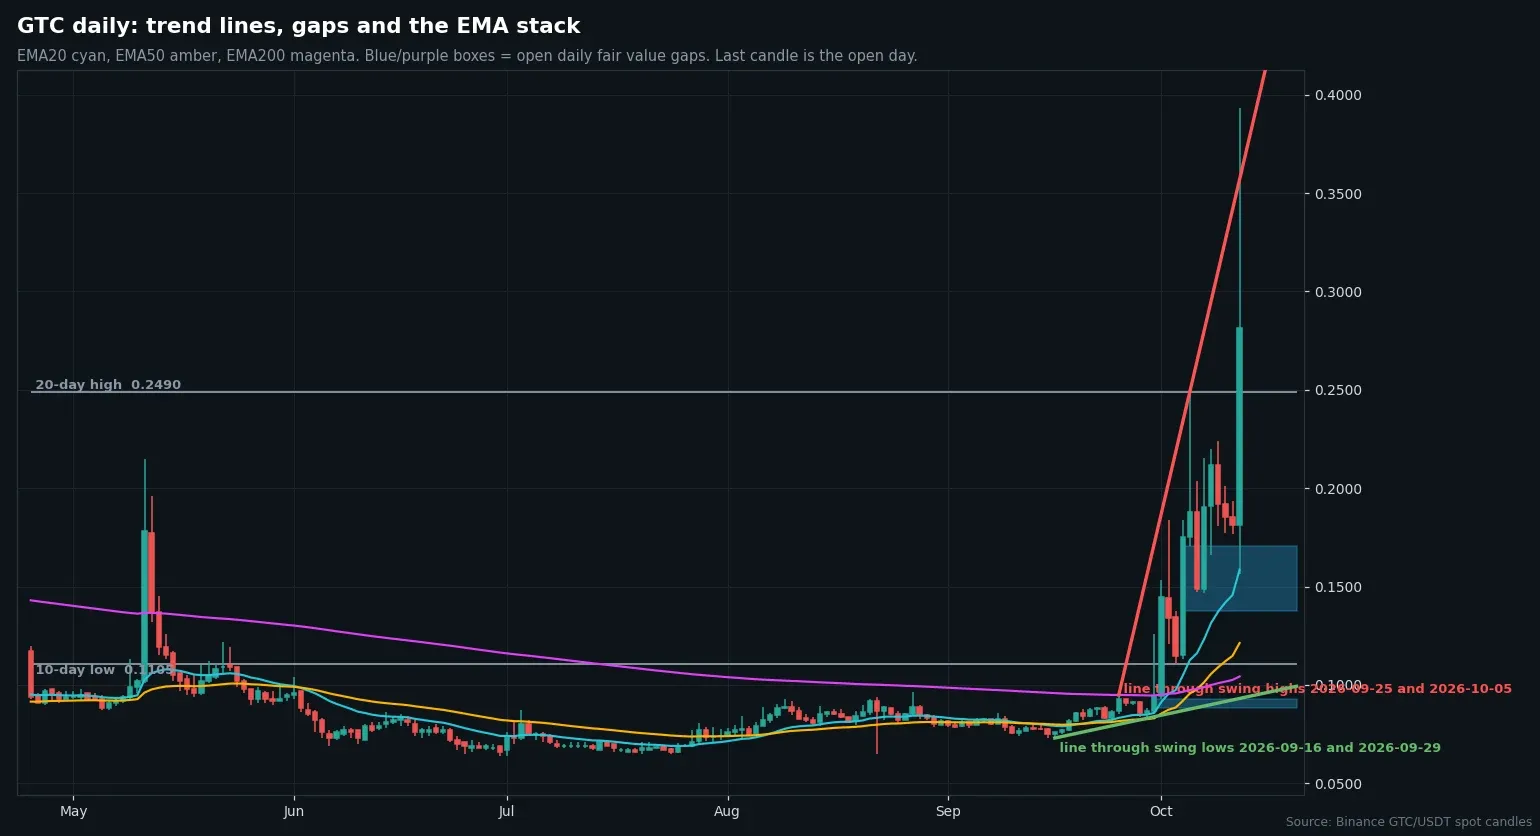Click the 0.1500 price axis label

1339,587
